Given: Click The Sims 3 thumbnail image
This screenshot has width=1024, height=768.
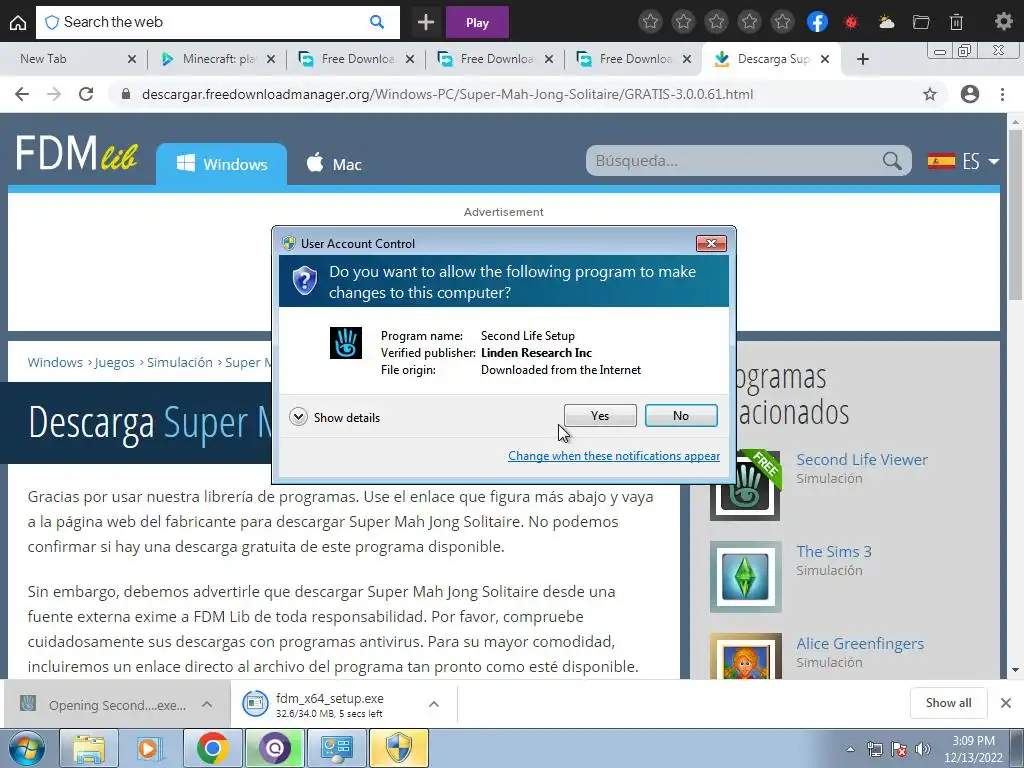Looking at the screenshot, I should click(746, 577).
